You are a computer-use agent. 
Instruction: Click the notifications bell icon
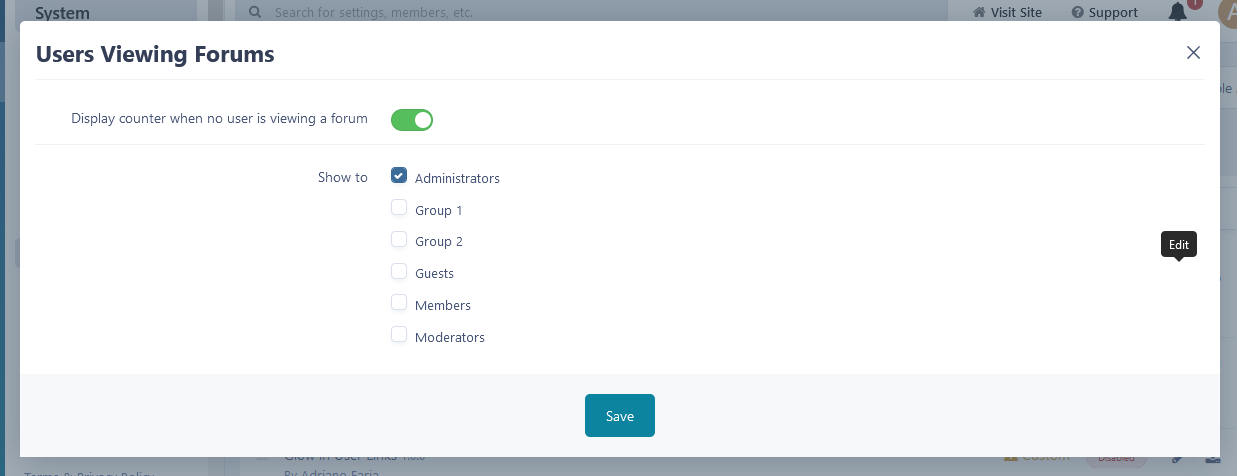1178,12
